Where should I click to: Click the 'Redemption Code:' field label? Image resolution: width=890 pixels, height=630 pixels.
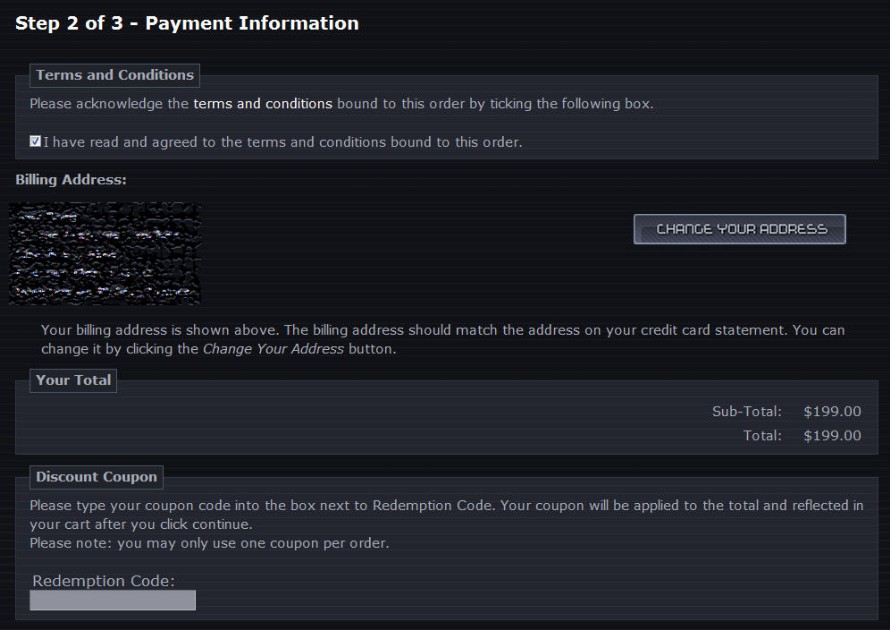coord(104,581)
